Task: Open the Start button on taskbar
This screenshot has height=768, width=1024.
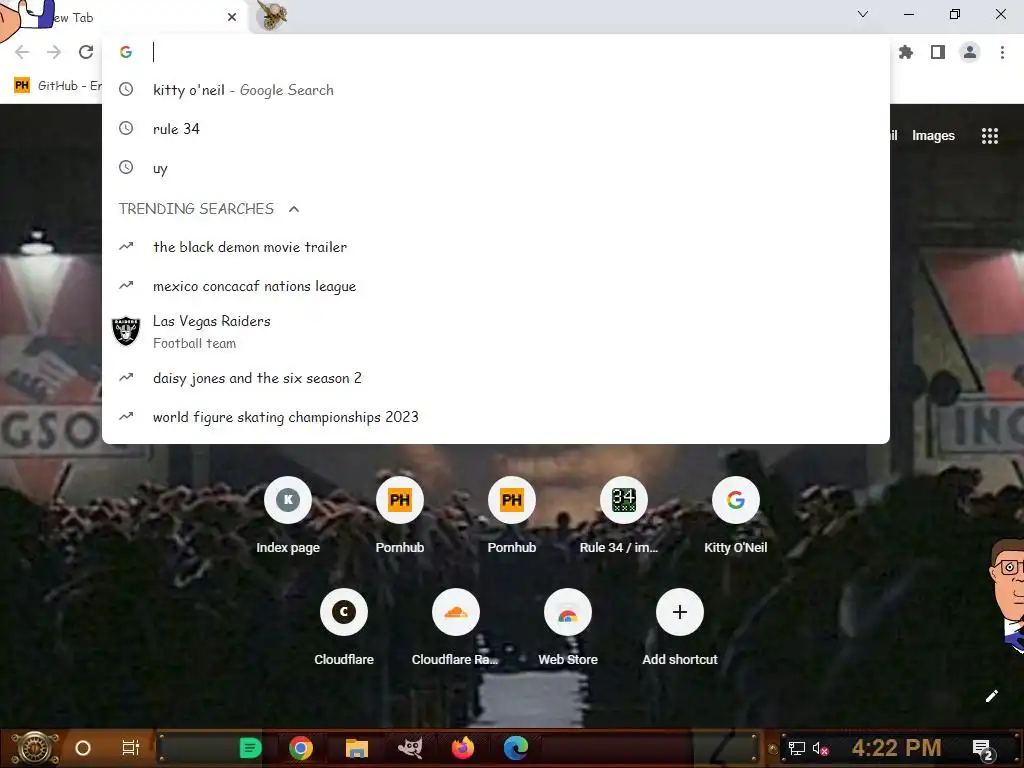Action: tap(35, 748)
